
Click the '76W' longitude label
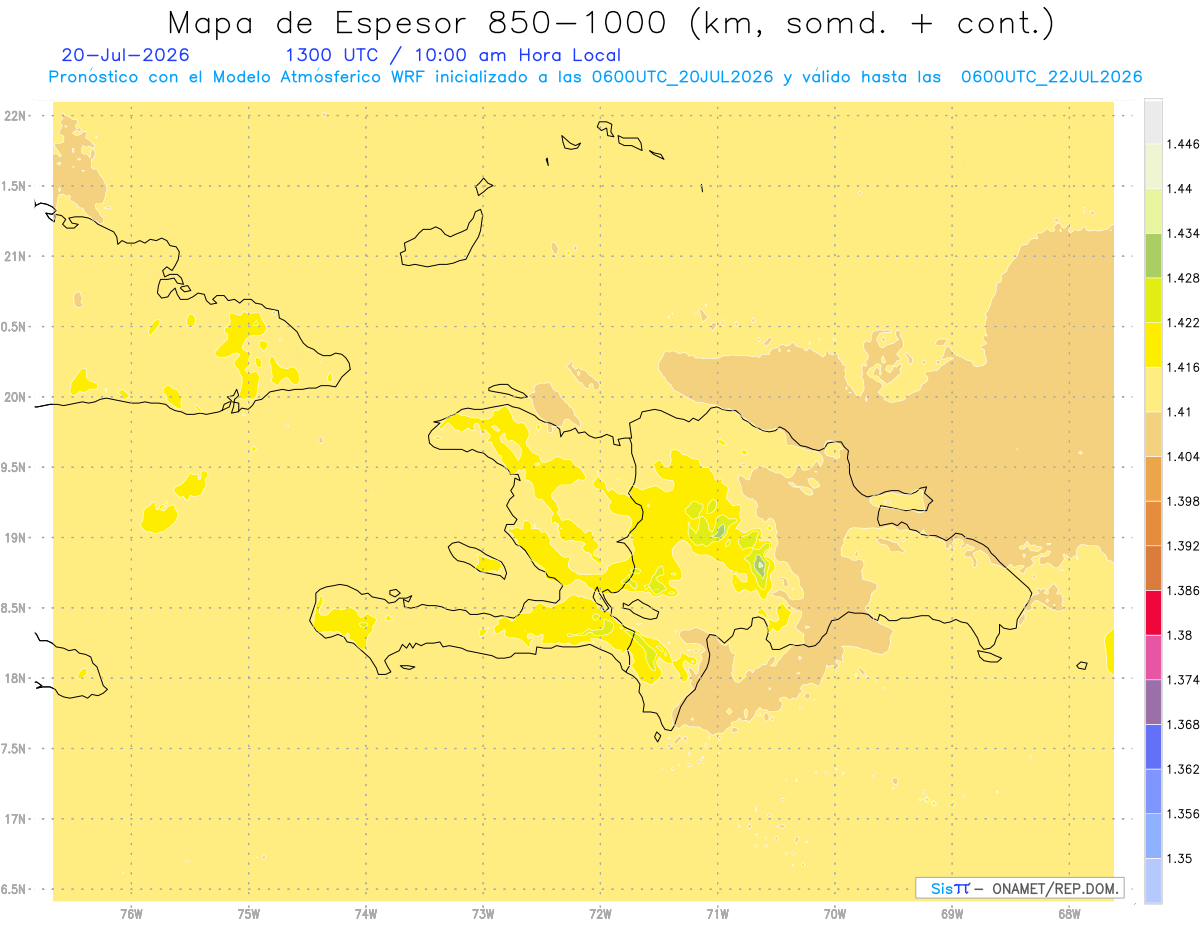tap(131, 913)
